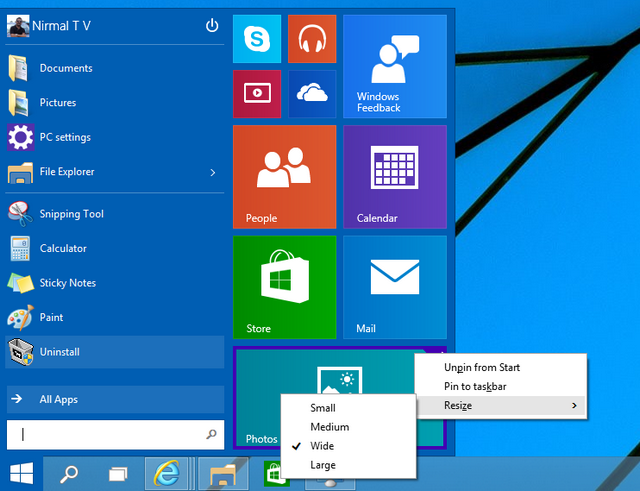Open Internet Explorer on taskbar

point(167,473)
